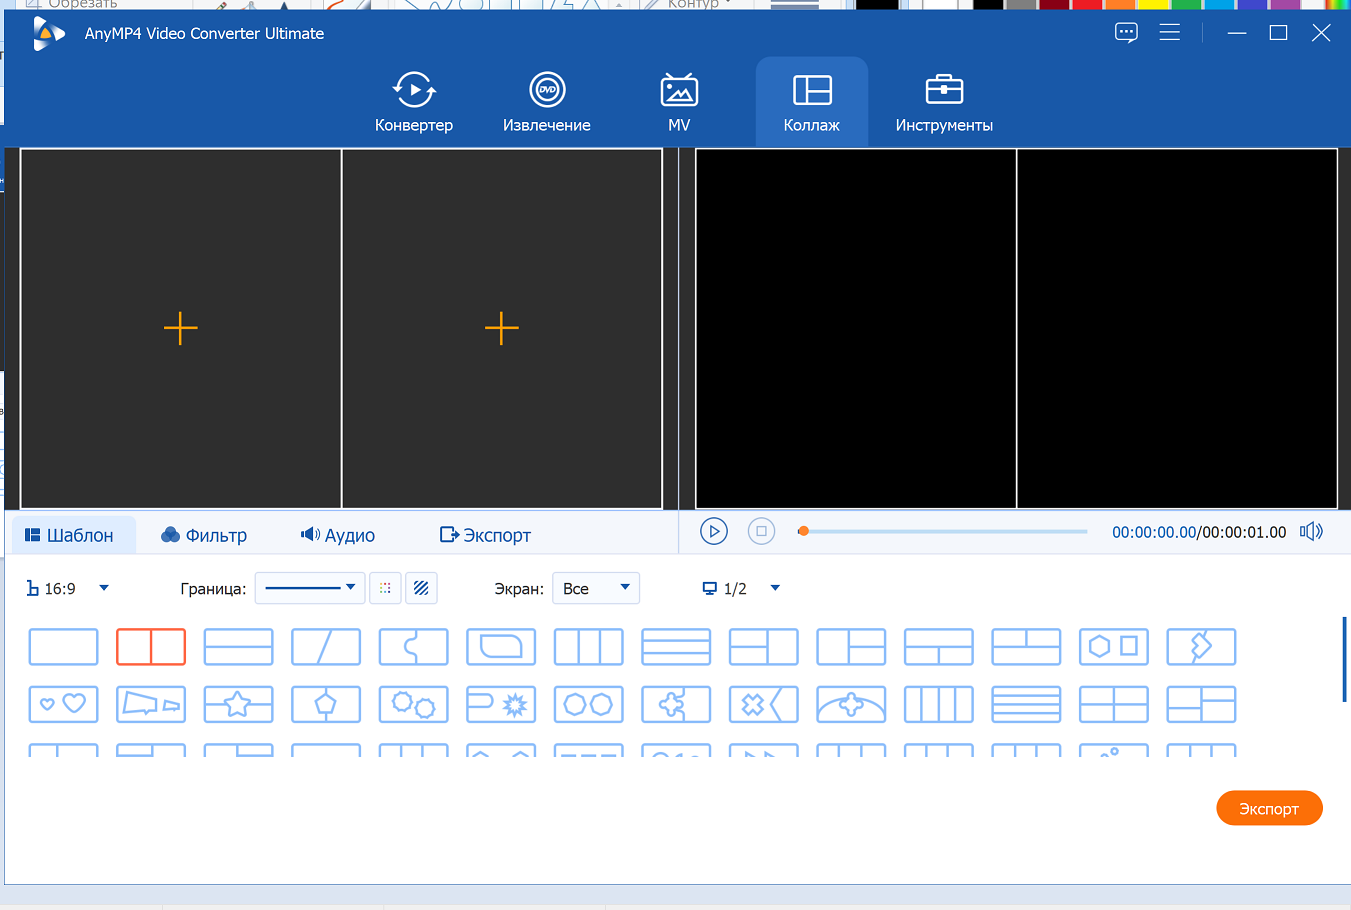Select the two hearts collage template
Viewport: 1351px width, 910px height.
click(63, 704)
